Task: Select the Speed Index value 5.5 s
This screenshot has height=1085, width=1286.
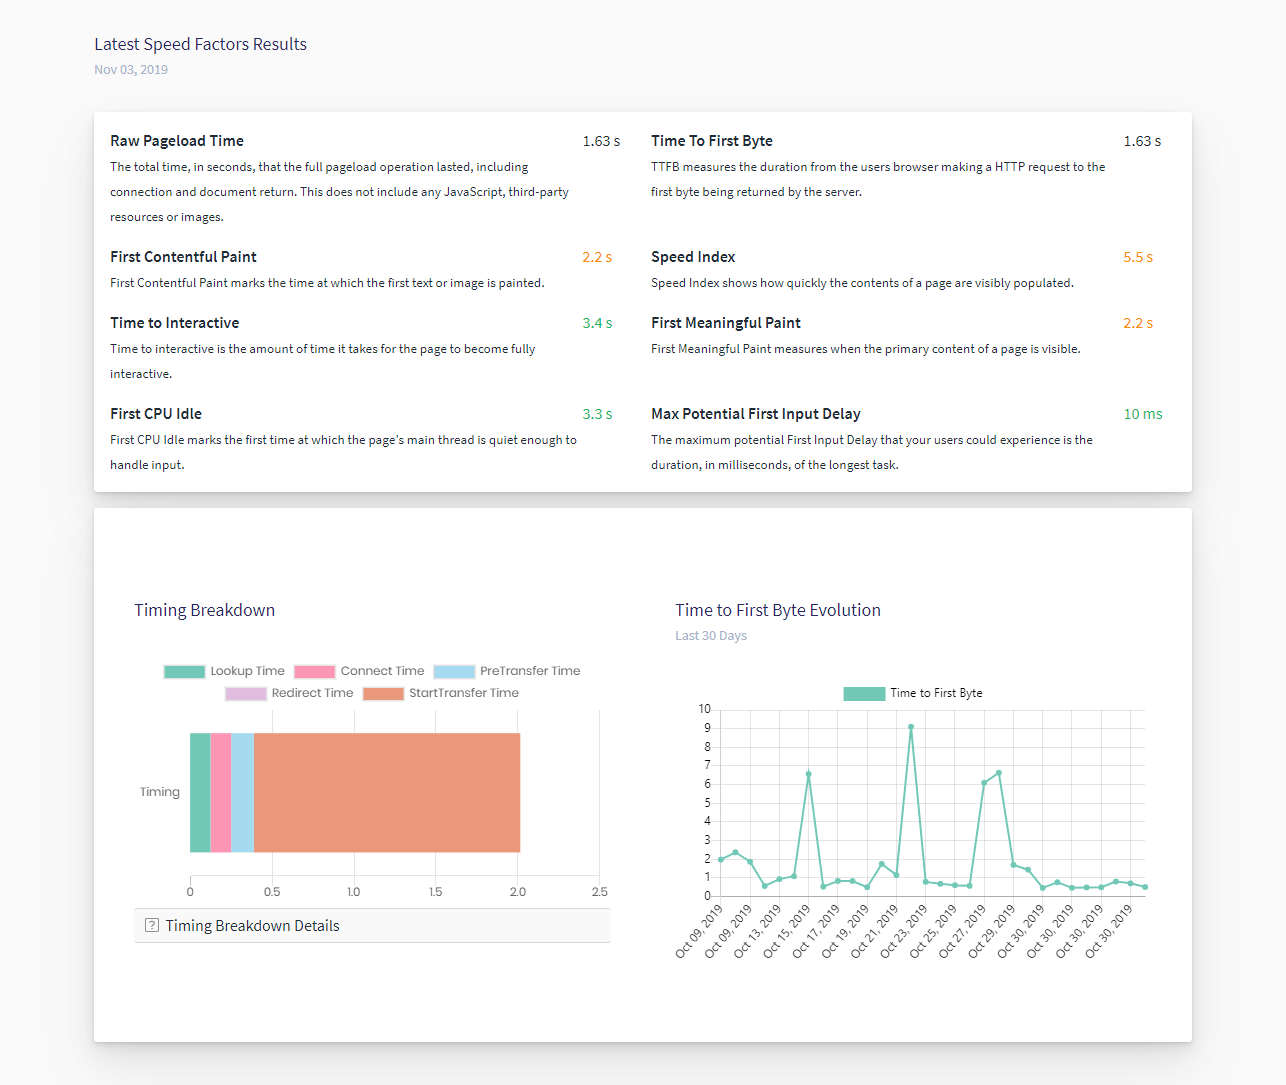Action: coord(1138,257)
